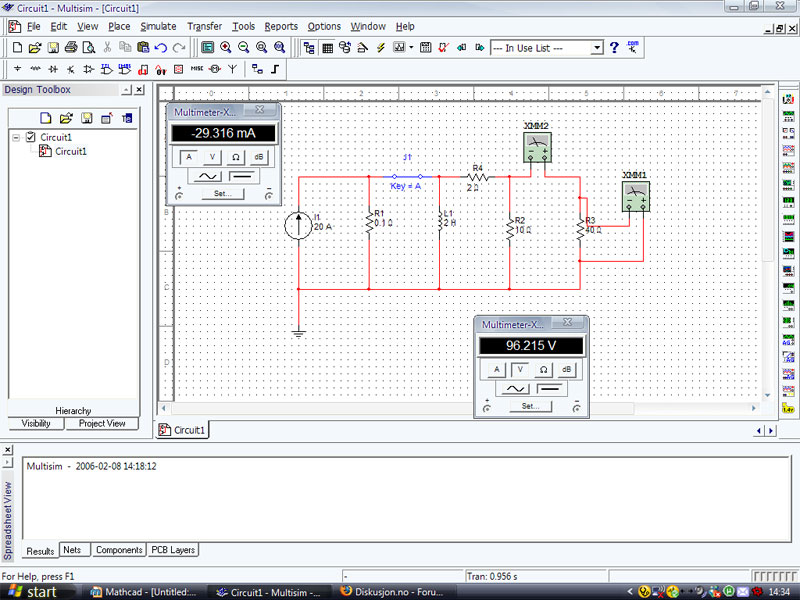Viewport: 800px width, 600px height.
Task: Click the Zoom In magnifier icon
Action: pos(225,47)
